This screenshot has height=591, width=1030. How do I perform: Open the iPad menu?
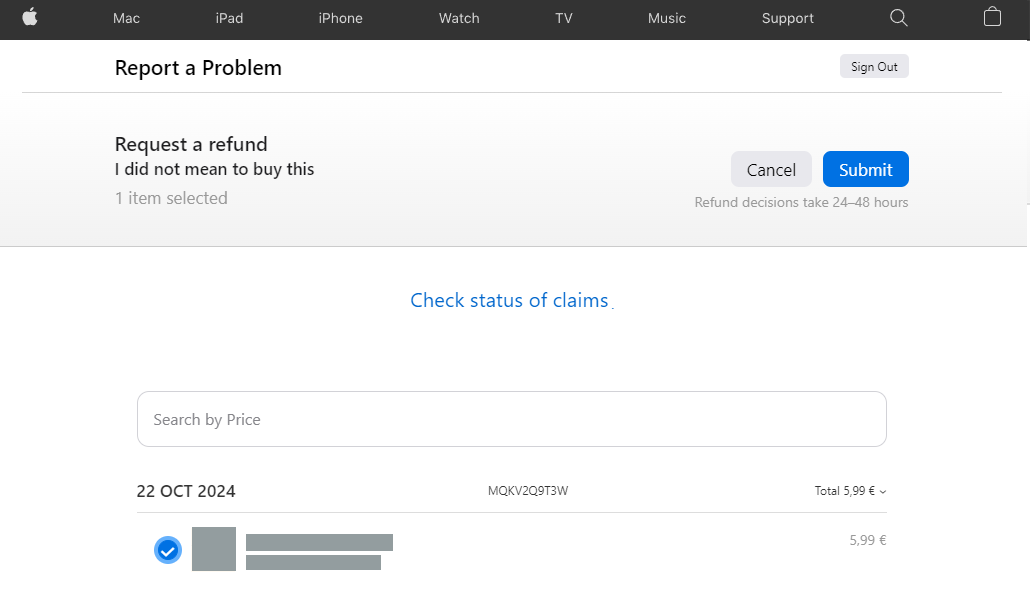(x=229, y=18)
